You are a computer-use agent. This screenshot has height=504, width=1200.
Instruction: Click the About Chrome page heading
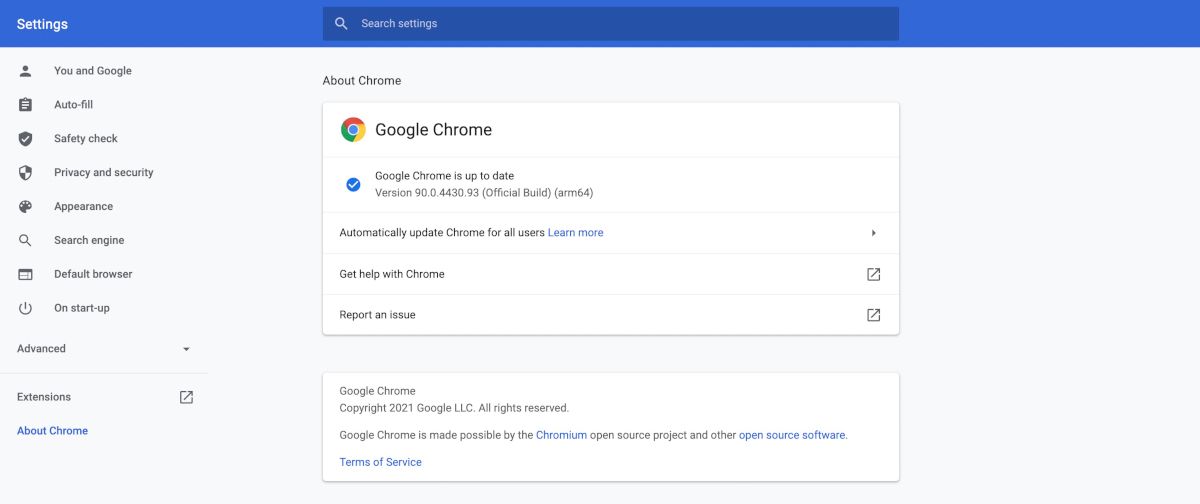362,81
